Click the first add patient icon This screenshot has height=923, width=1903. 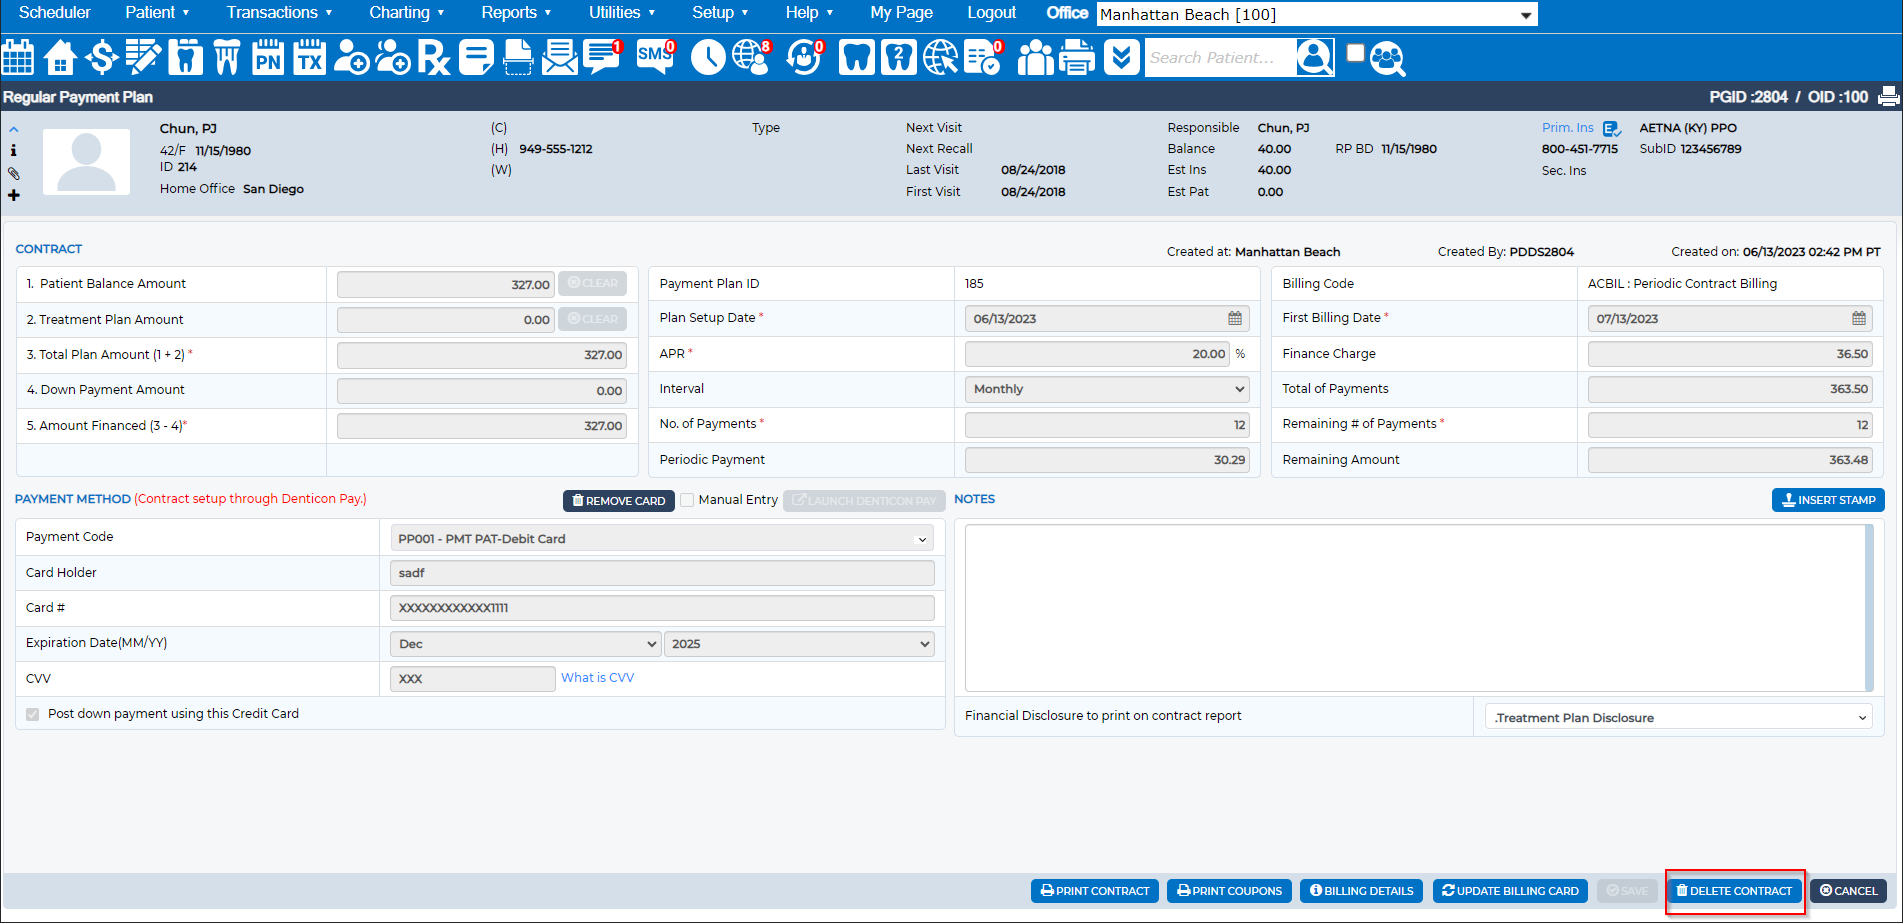coord(351,57)
